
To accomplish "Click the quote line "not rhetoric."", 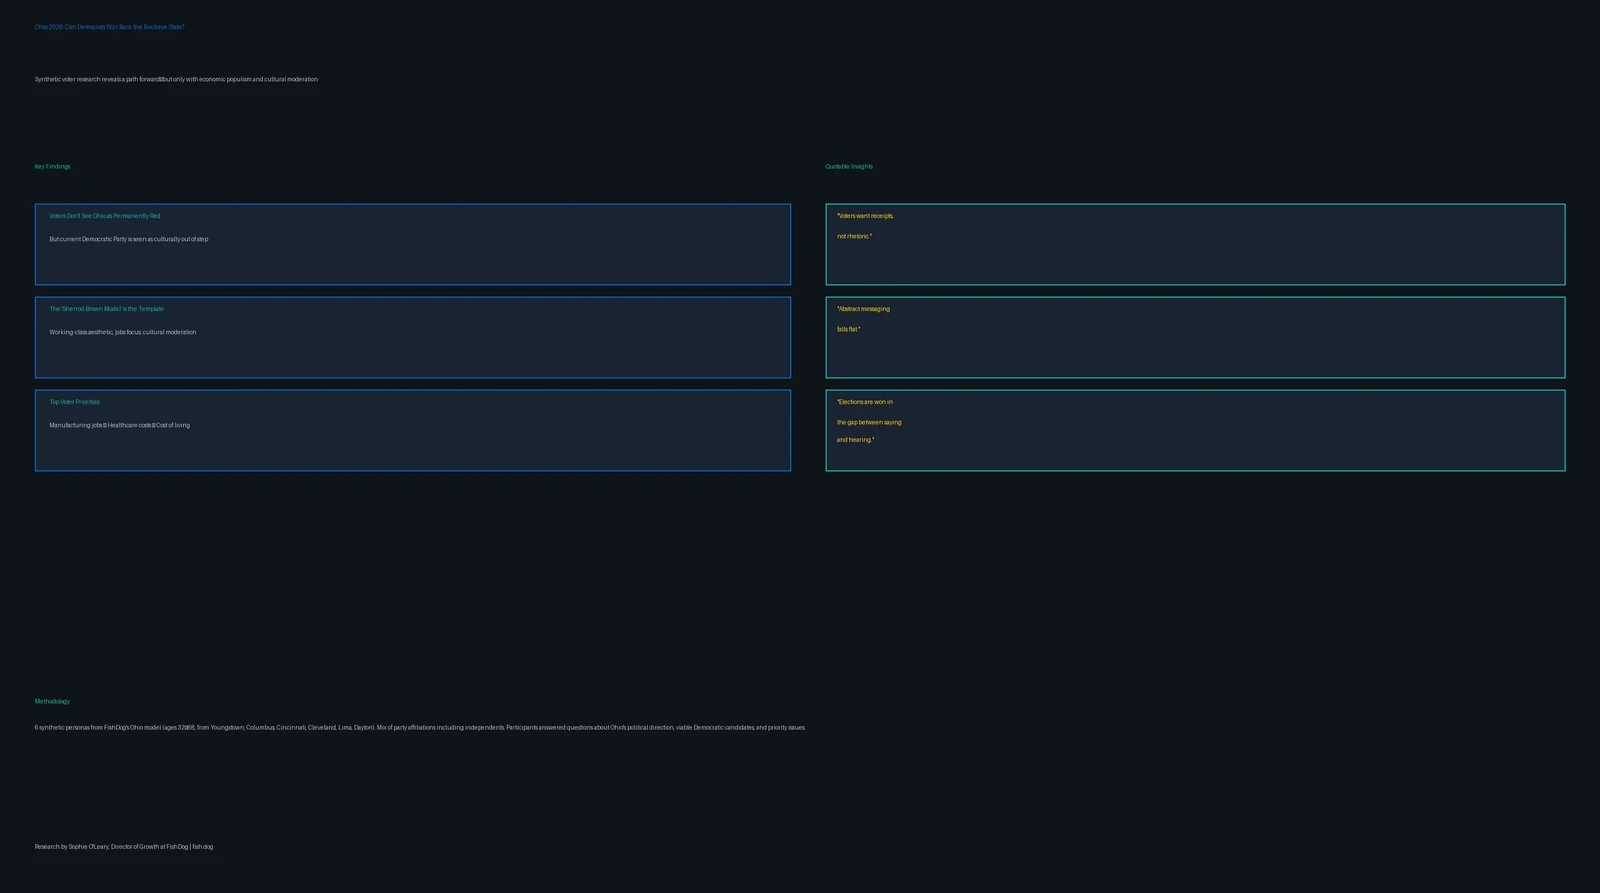I will pos(855,236).
